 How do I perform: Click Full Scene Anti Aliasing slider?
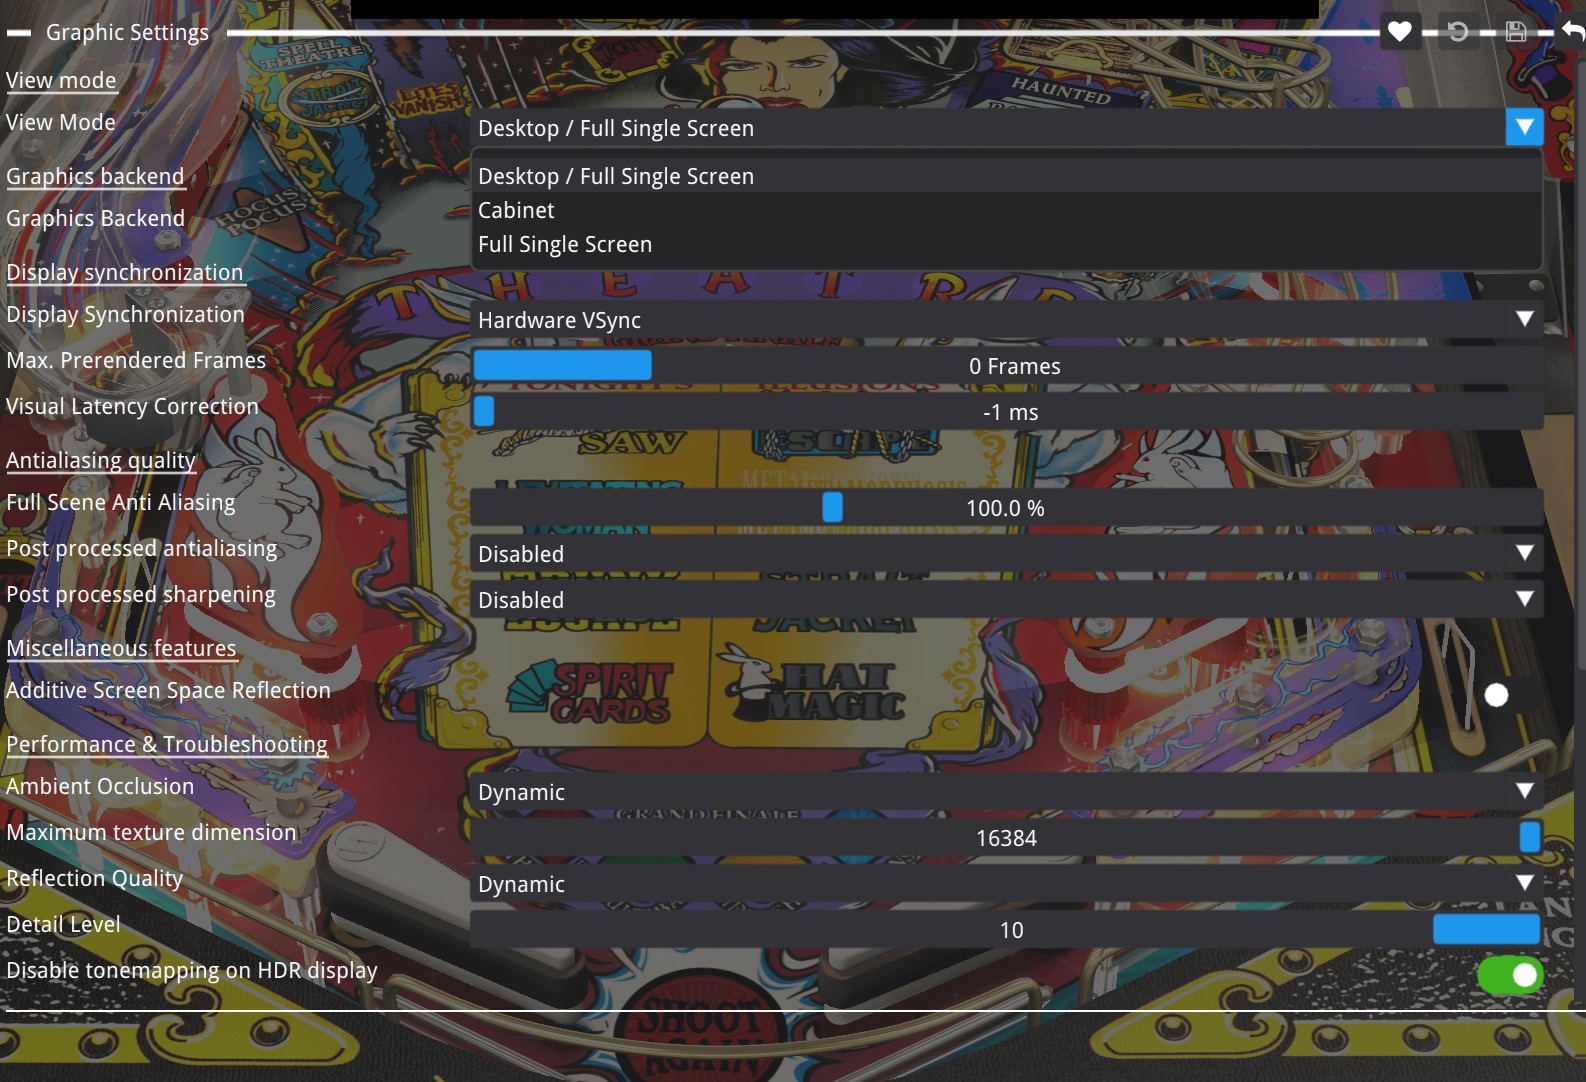pos(1006,508)
